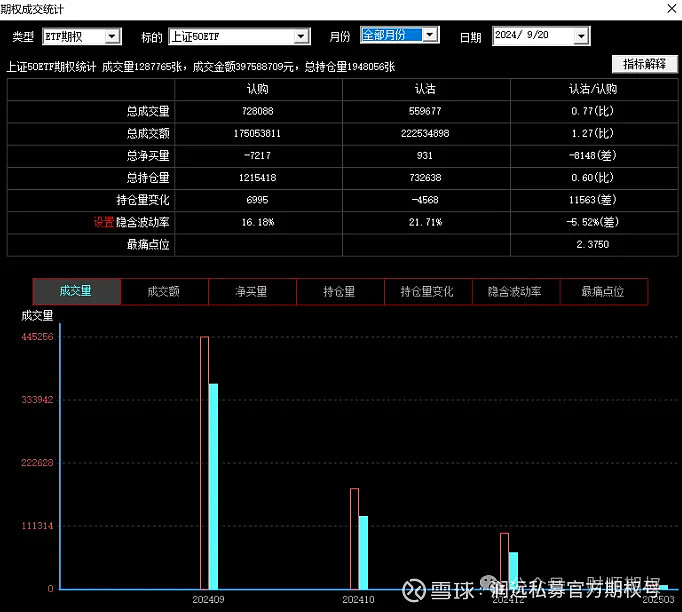Viewport: 682px width, 612px height.
Task: Click the put volume value 559677
Action: [425, 111]
